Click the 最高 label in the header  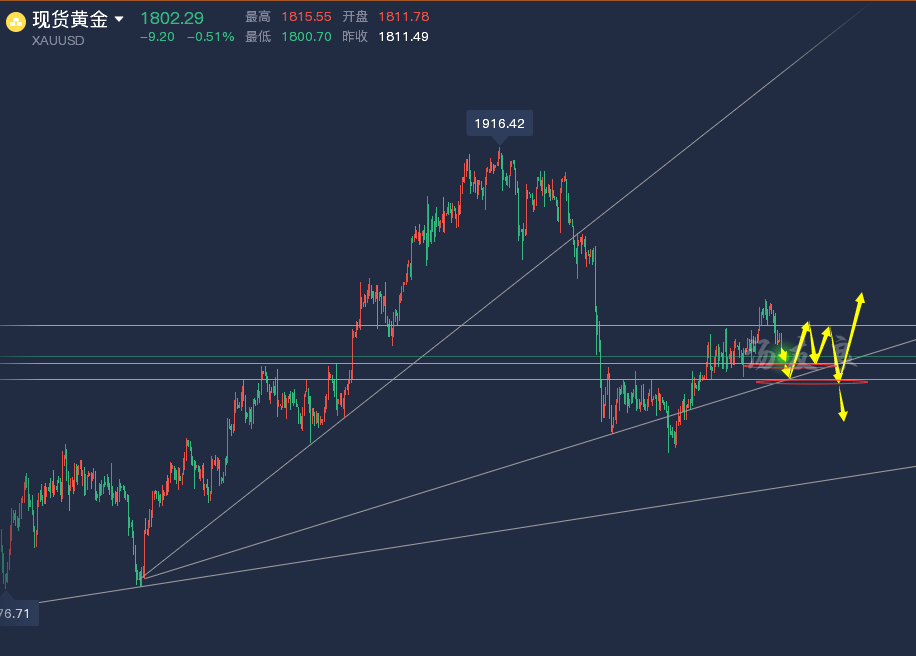(x=257, y=17)
